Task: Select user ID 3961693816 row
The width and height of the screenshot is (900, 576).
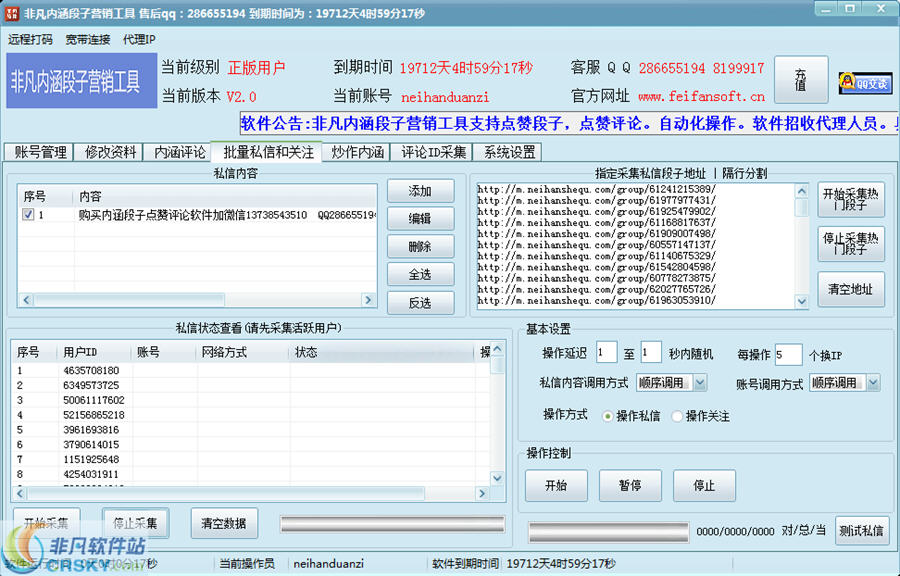Action: click(x=251, y=430)
